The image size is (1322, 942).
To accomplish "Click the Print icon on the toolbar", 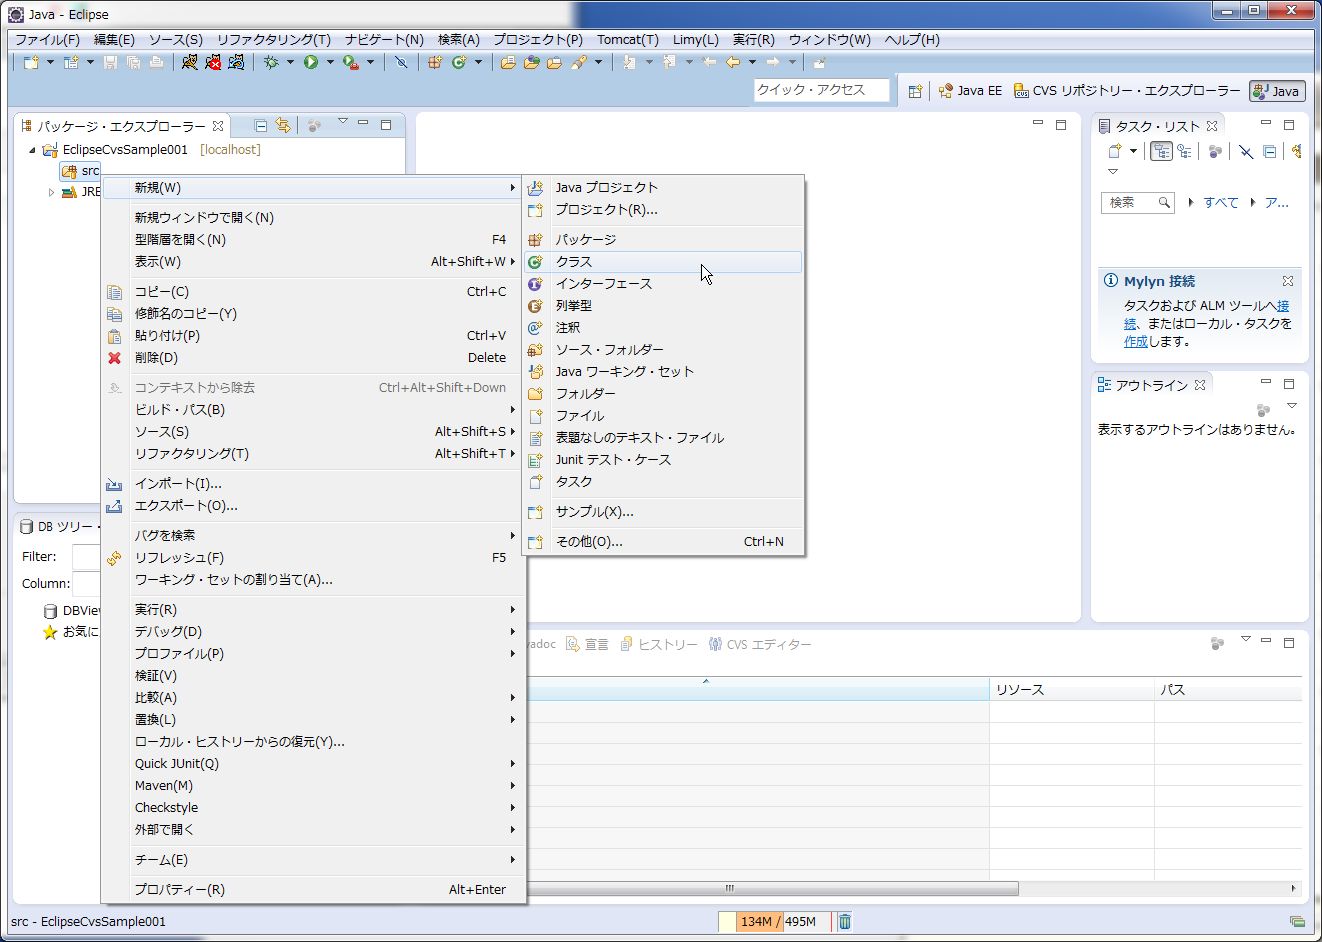I will [156, 61].
